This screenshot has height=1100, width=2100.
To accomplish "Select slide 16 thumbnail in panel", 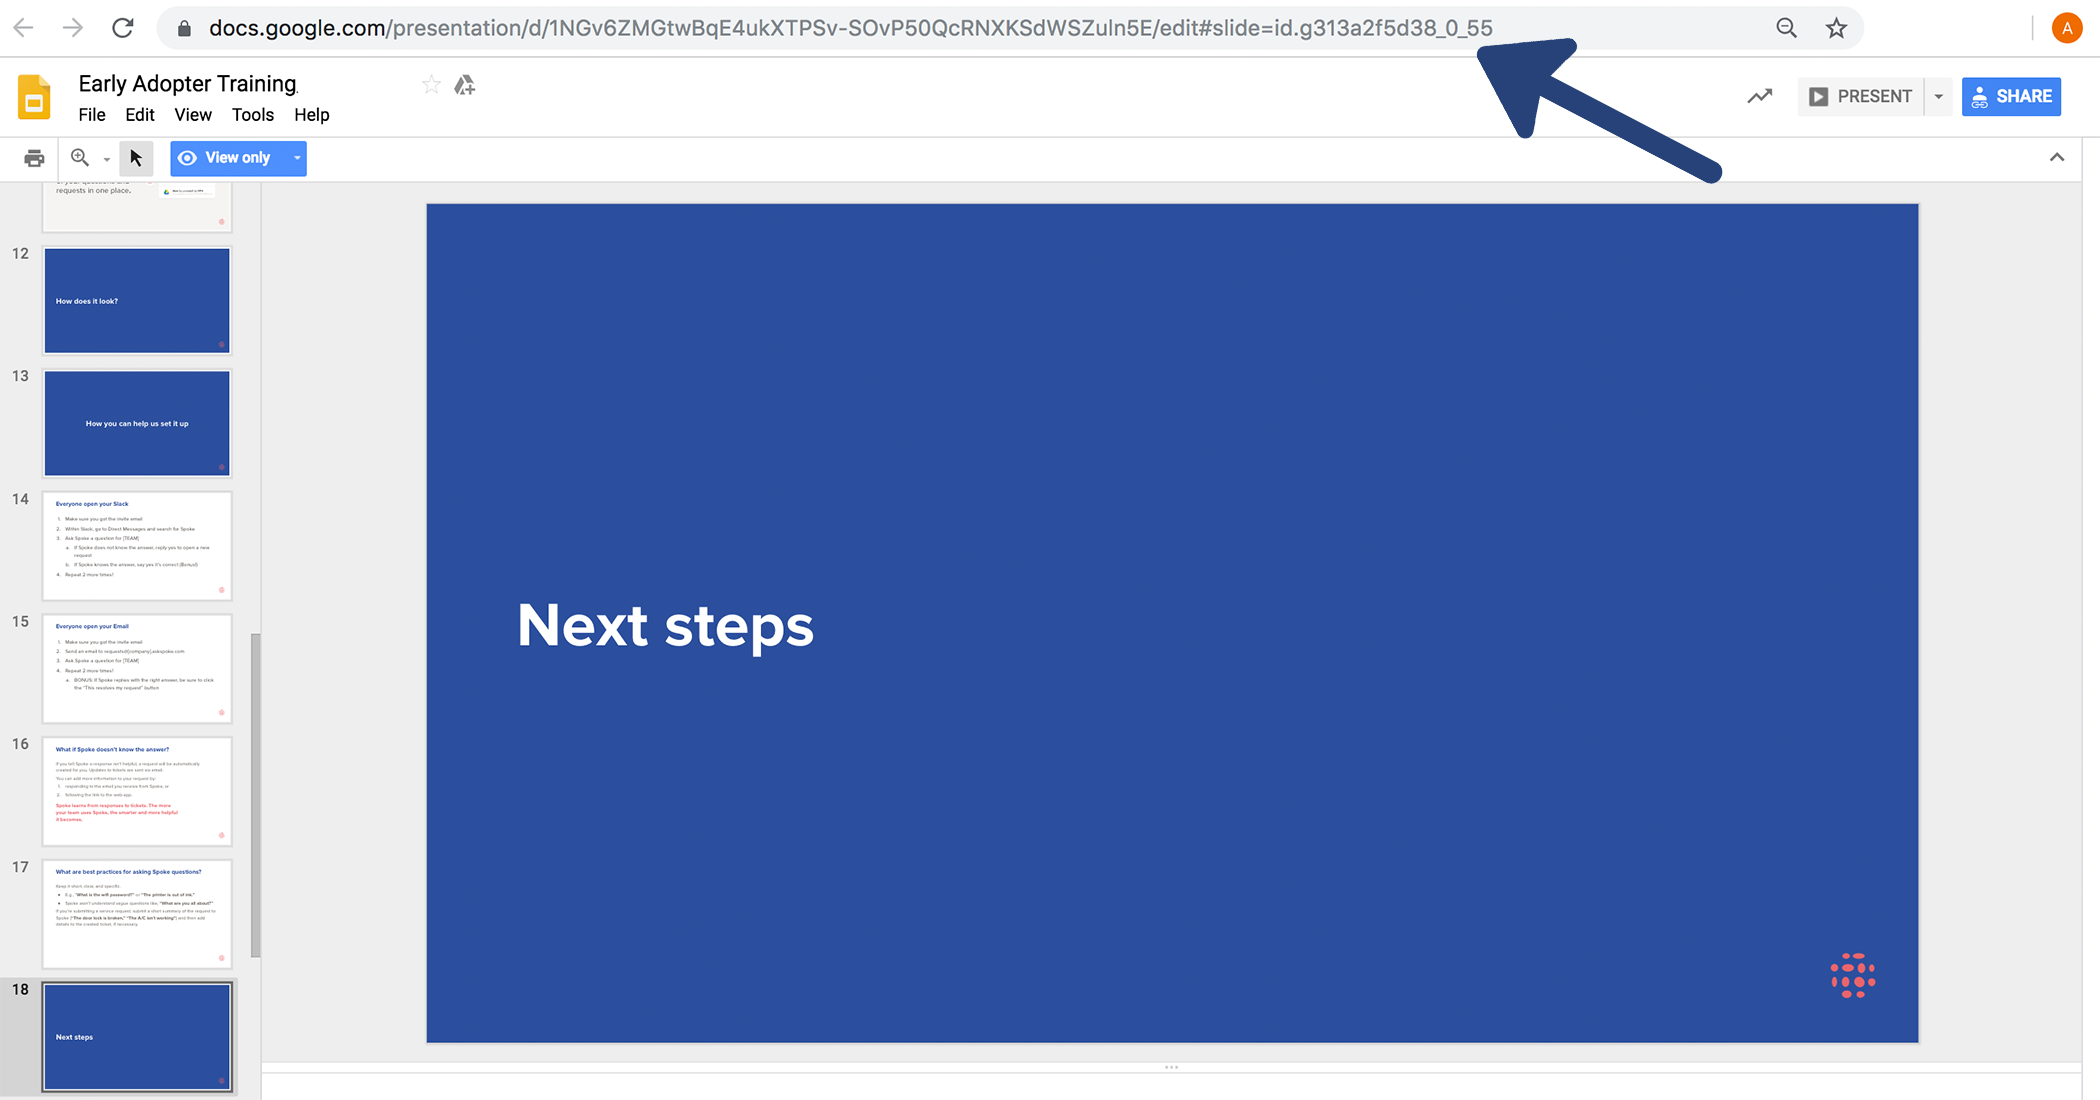I will pos(138,790).
